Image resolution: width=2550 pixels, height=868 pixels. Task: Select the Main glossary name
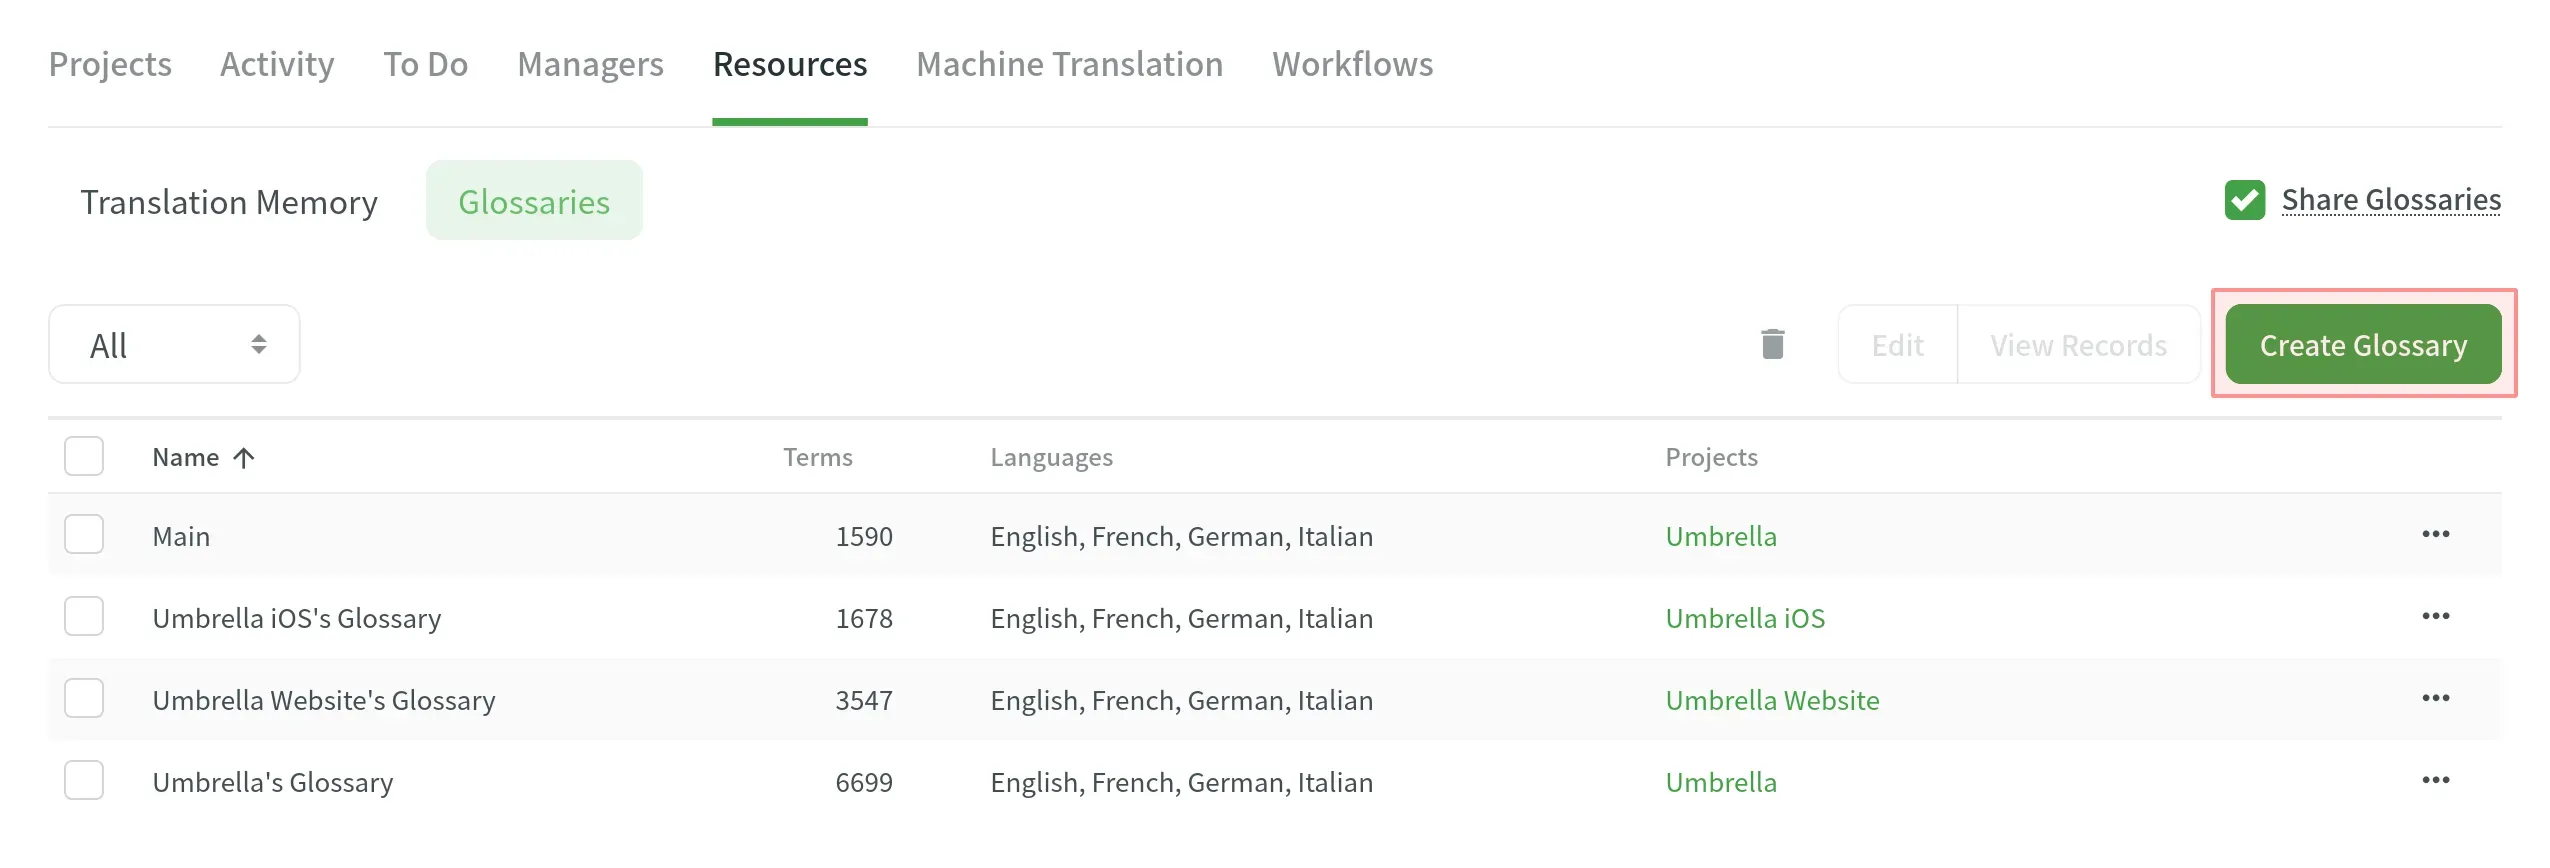181,536
